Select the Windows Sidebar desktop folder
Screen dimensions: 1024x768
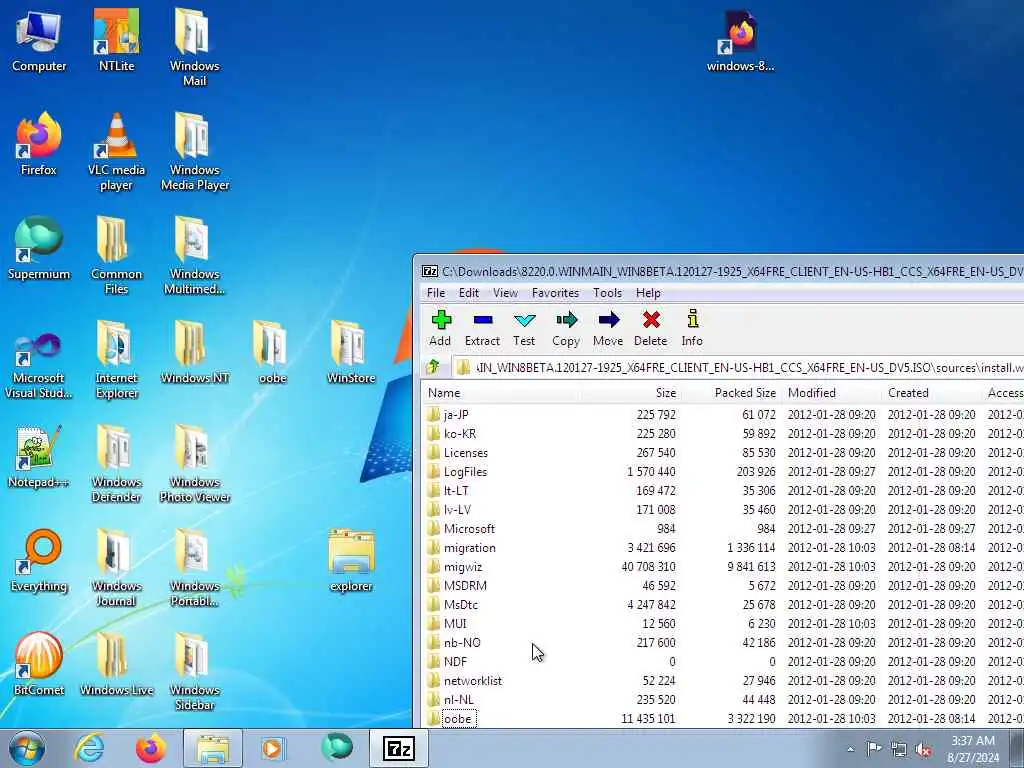point(194,672)
